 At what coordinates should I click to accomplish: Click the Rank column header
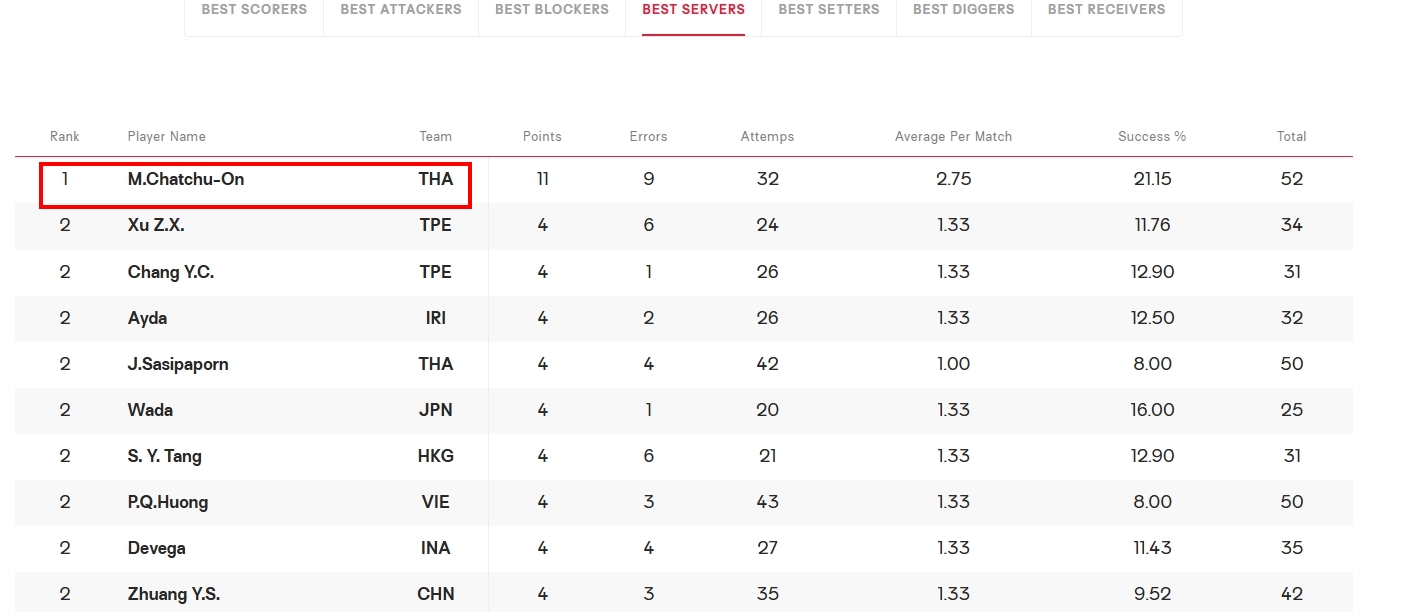coord(65,136)
